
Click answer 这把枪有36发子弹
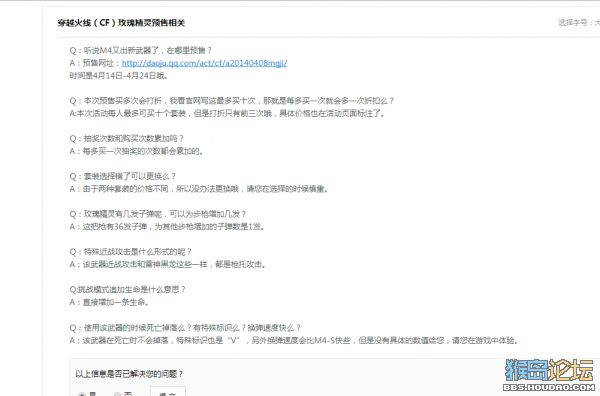pyautogui.click(x=167, y=227)
